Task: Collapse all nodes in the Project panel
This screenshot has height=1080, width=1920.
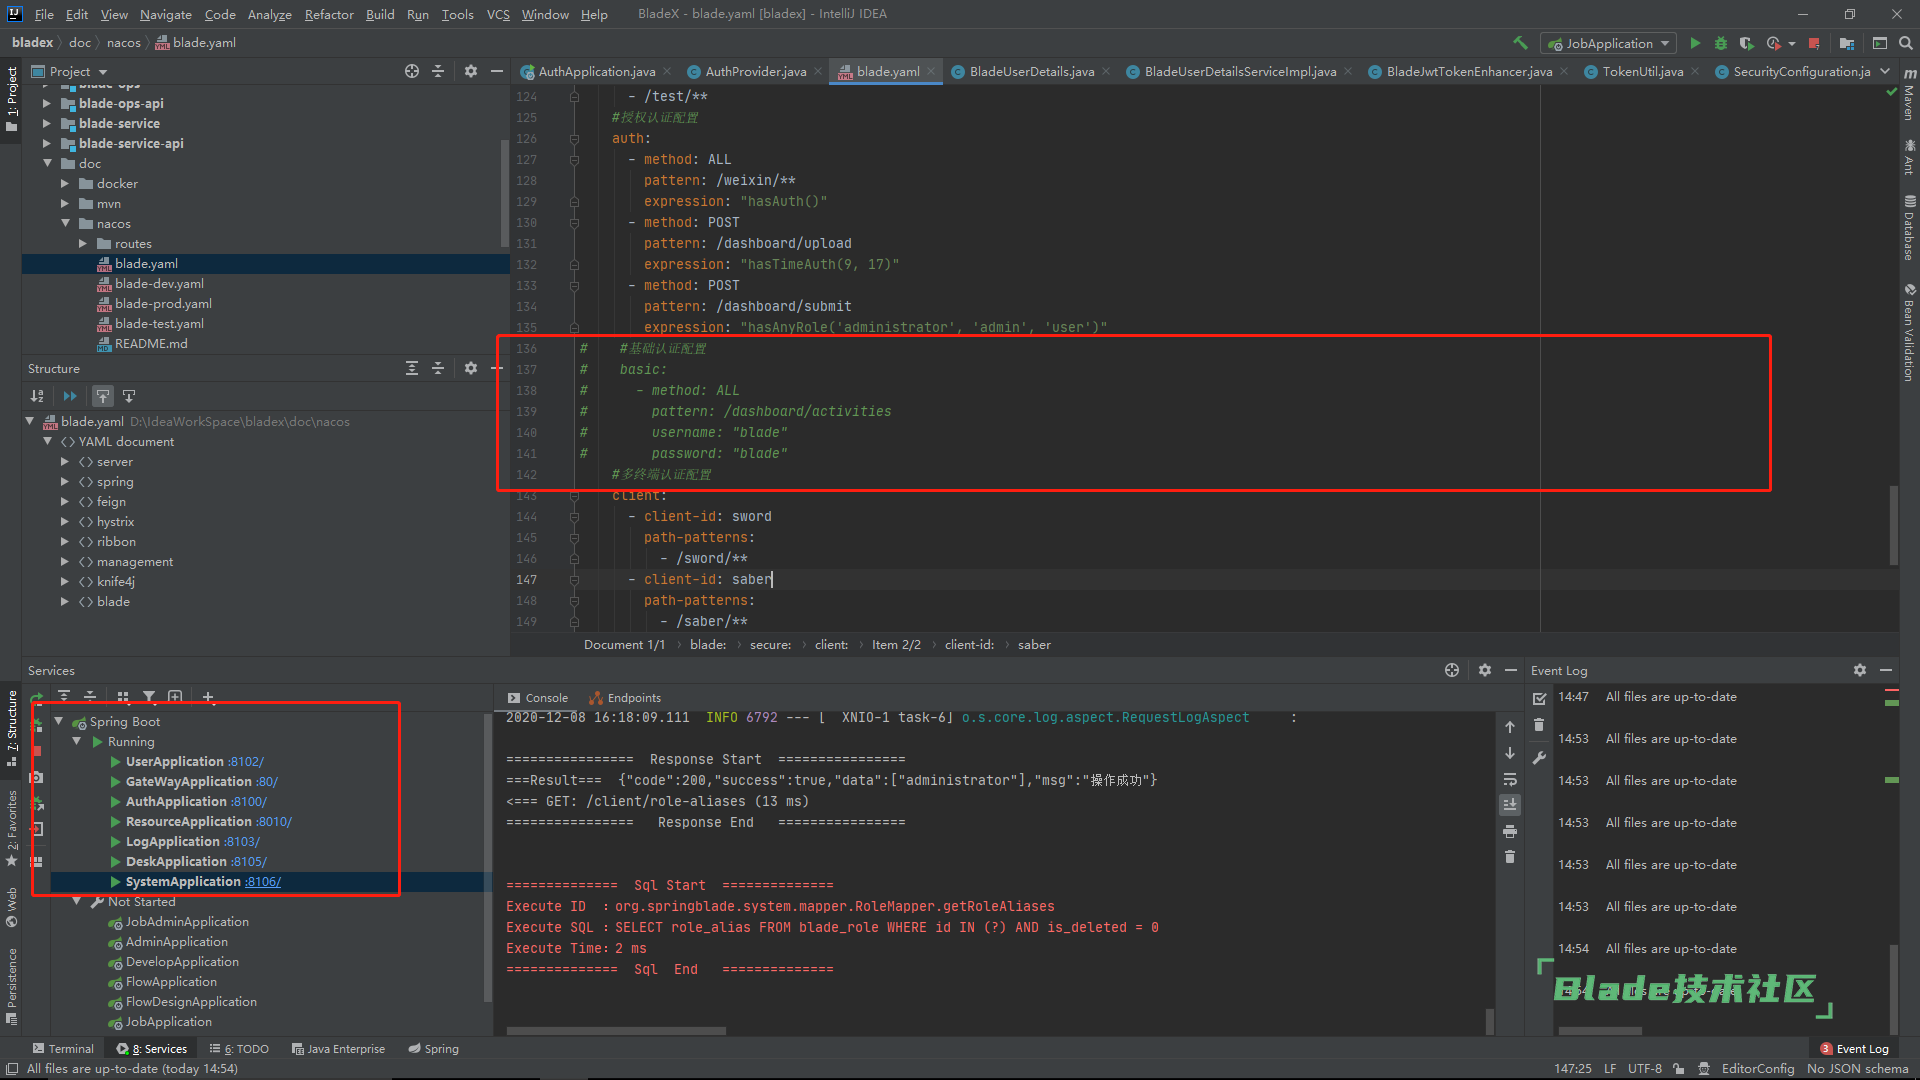Action: (x=438, y=71)
